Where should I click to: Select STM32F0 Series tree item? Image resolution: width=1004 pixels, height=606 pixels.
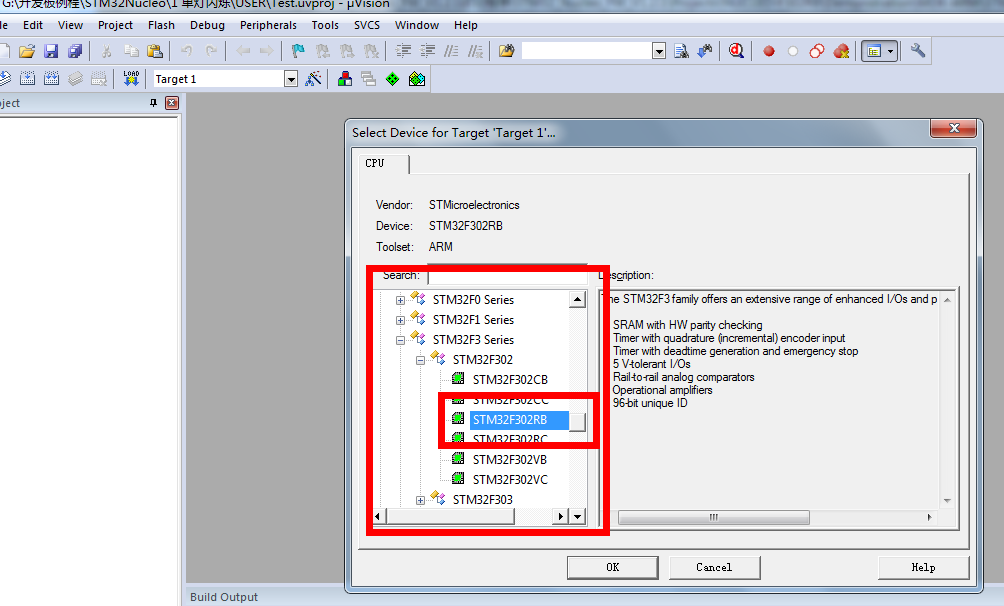(x=473, y=300)
